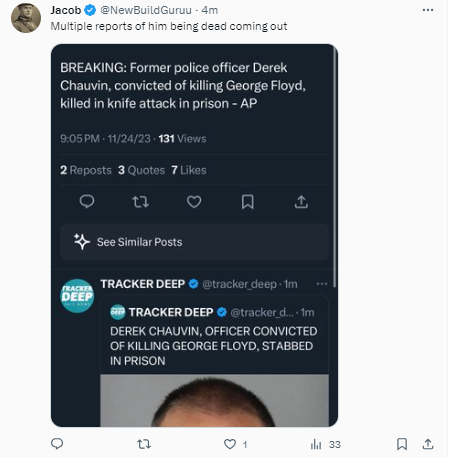
Task: View analytics showing 33 views
Action: [325, 444]
